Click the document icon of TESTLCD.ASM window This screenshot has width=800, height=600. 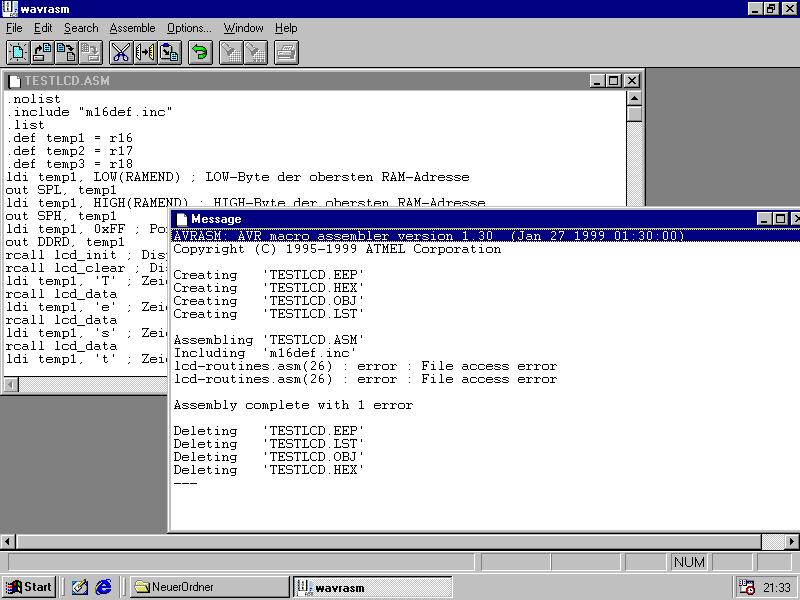tap(14, 81)
